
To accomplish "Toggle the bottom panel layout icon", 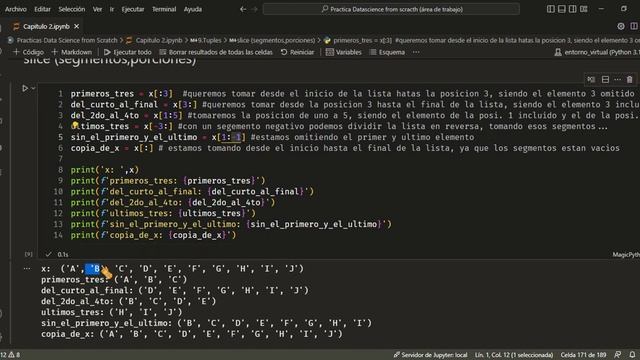I will [562, 9].
